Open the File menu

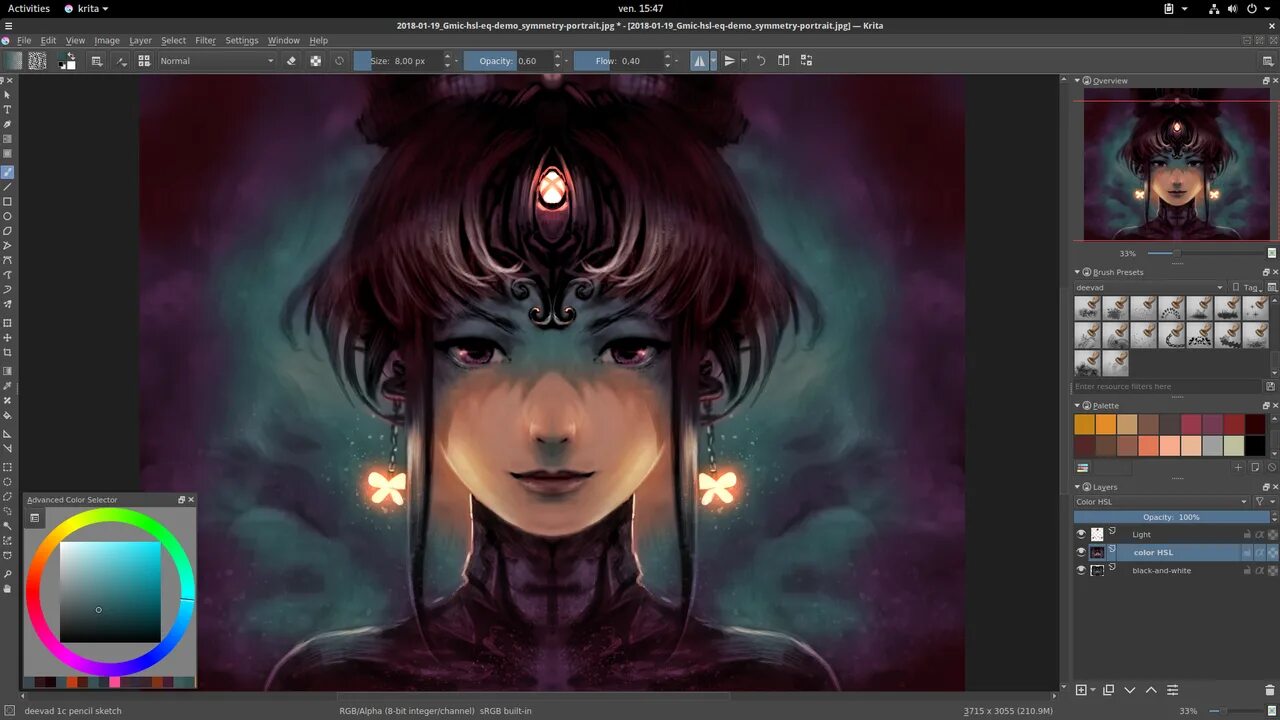(x=24, y=41)
